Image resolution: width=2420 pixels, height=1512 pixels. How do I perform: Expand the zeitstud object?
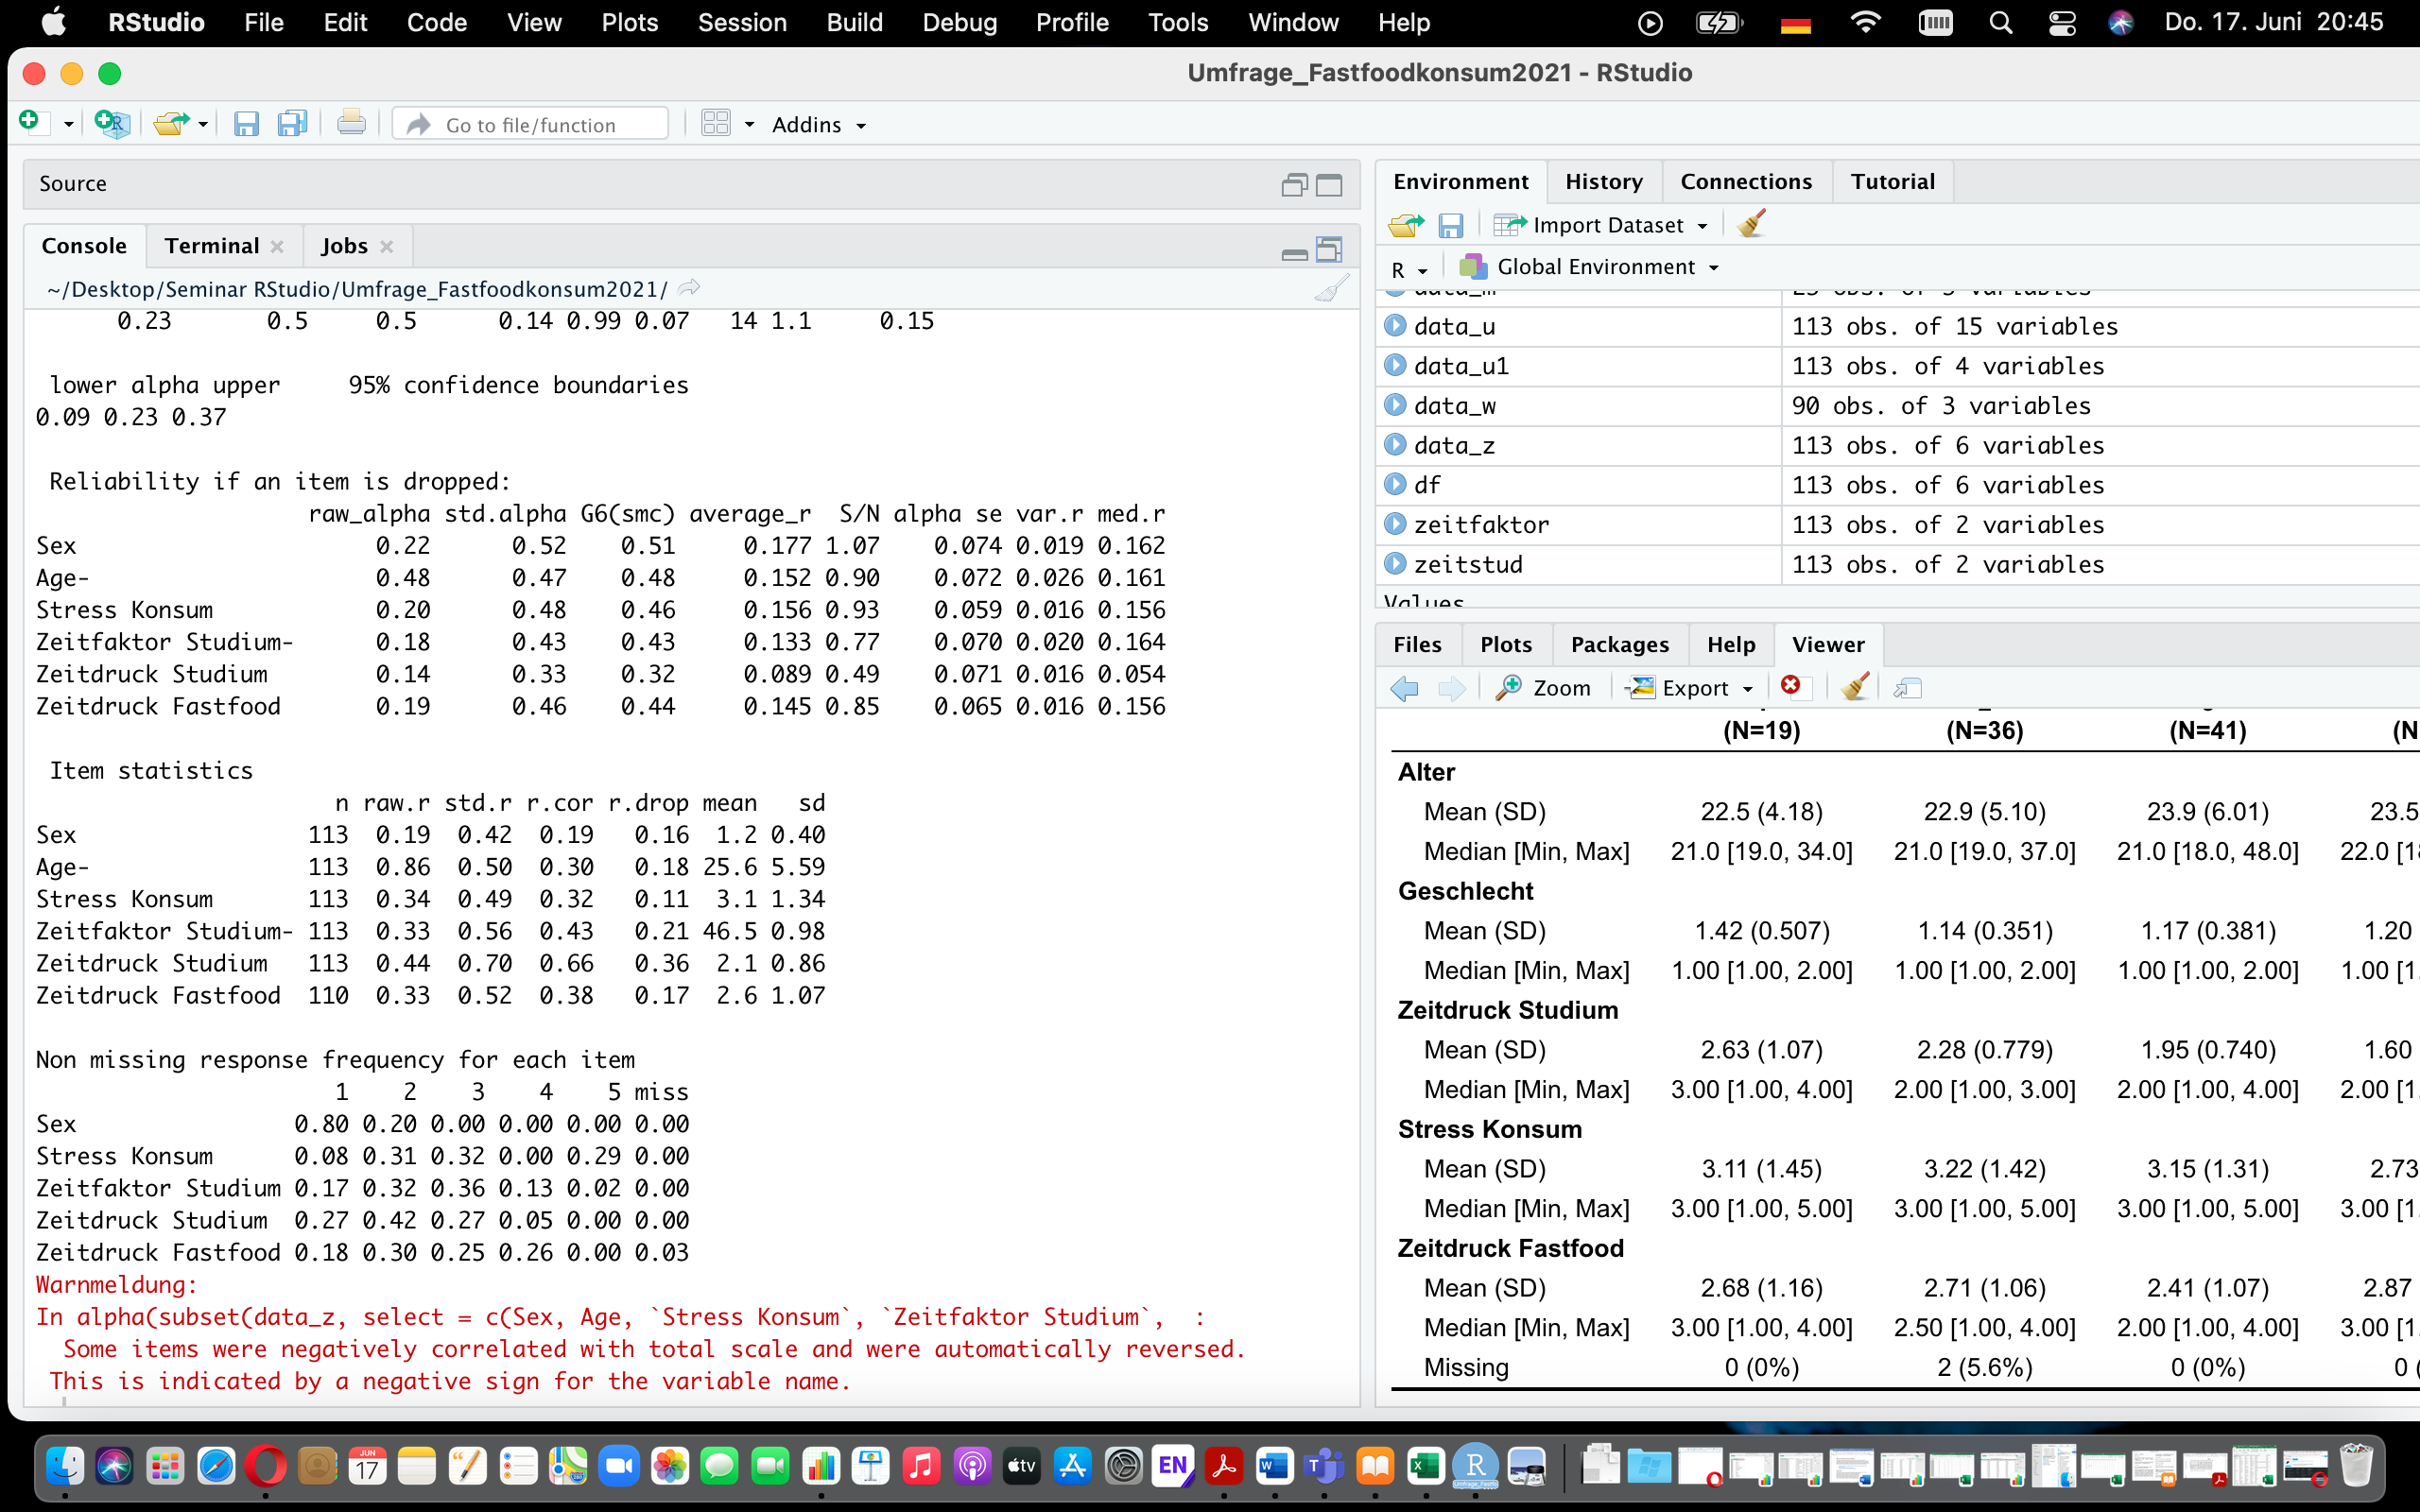[x=1395, y=563]
